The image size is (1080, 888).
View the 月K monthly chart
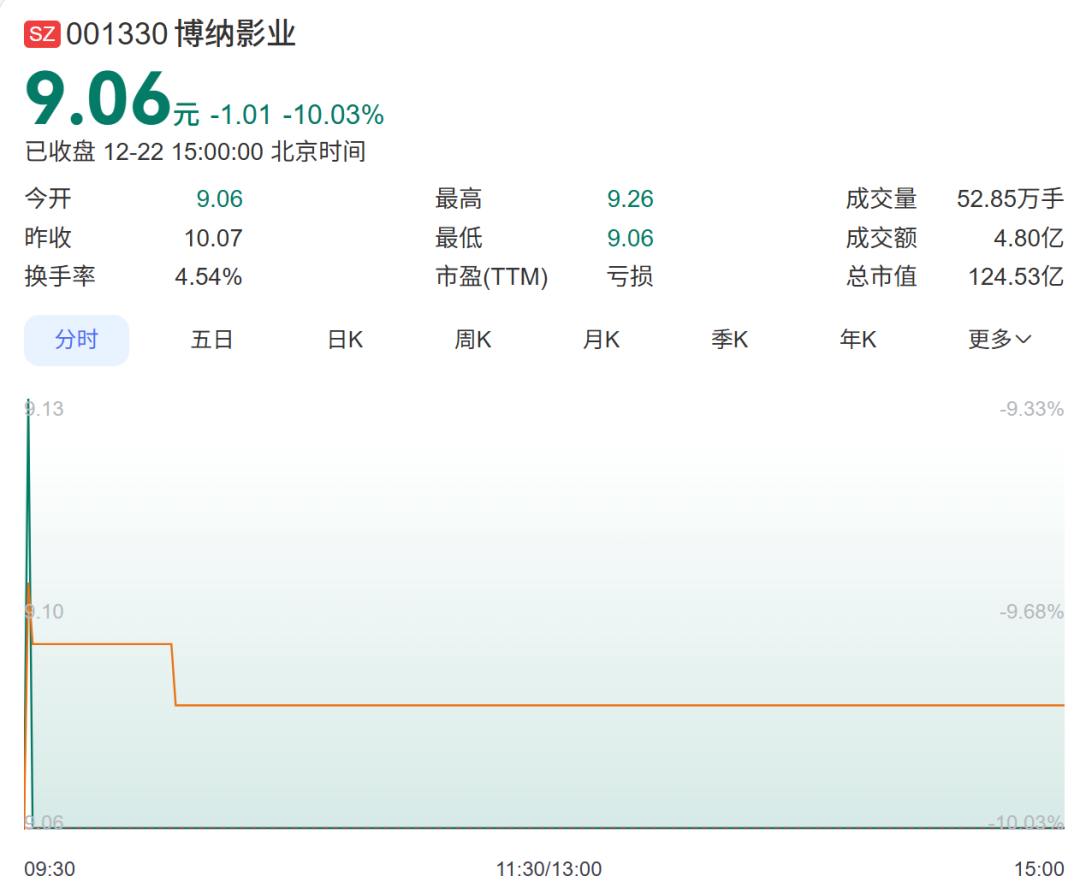[601, 340]
